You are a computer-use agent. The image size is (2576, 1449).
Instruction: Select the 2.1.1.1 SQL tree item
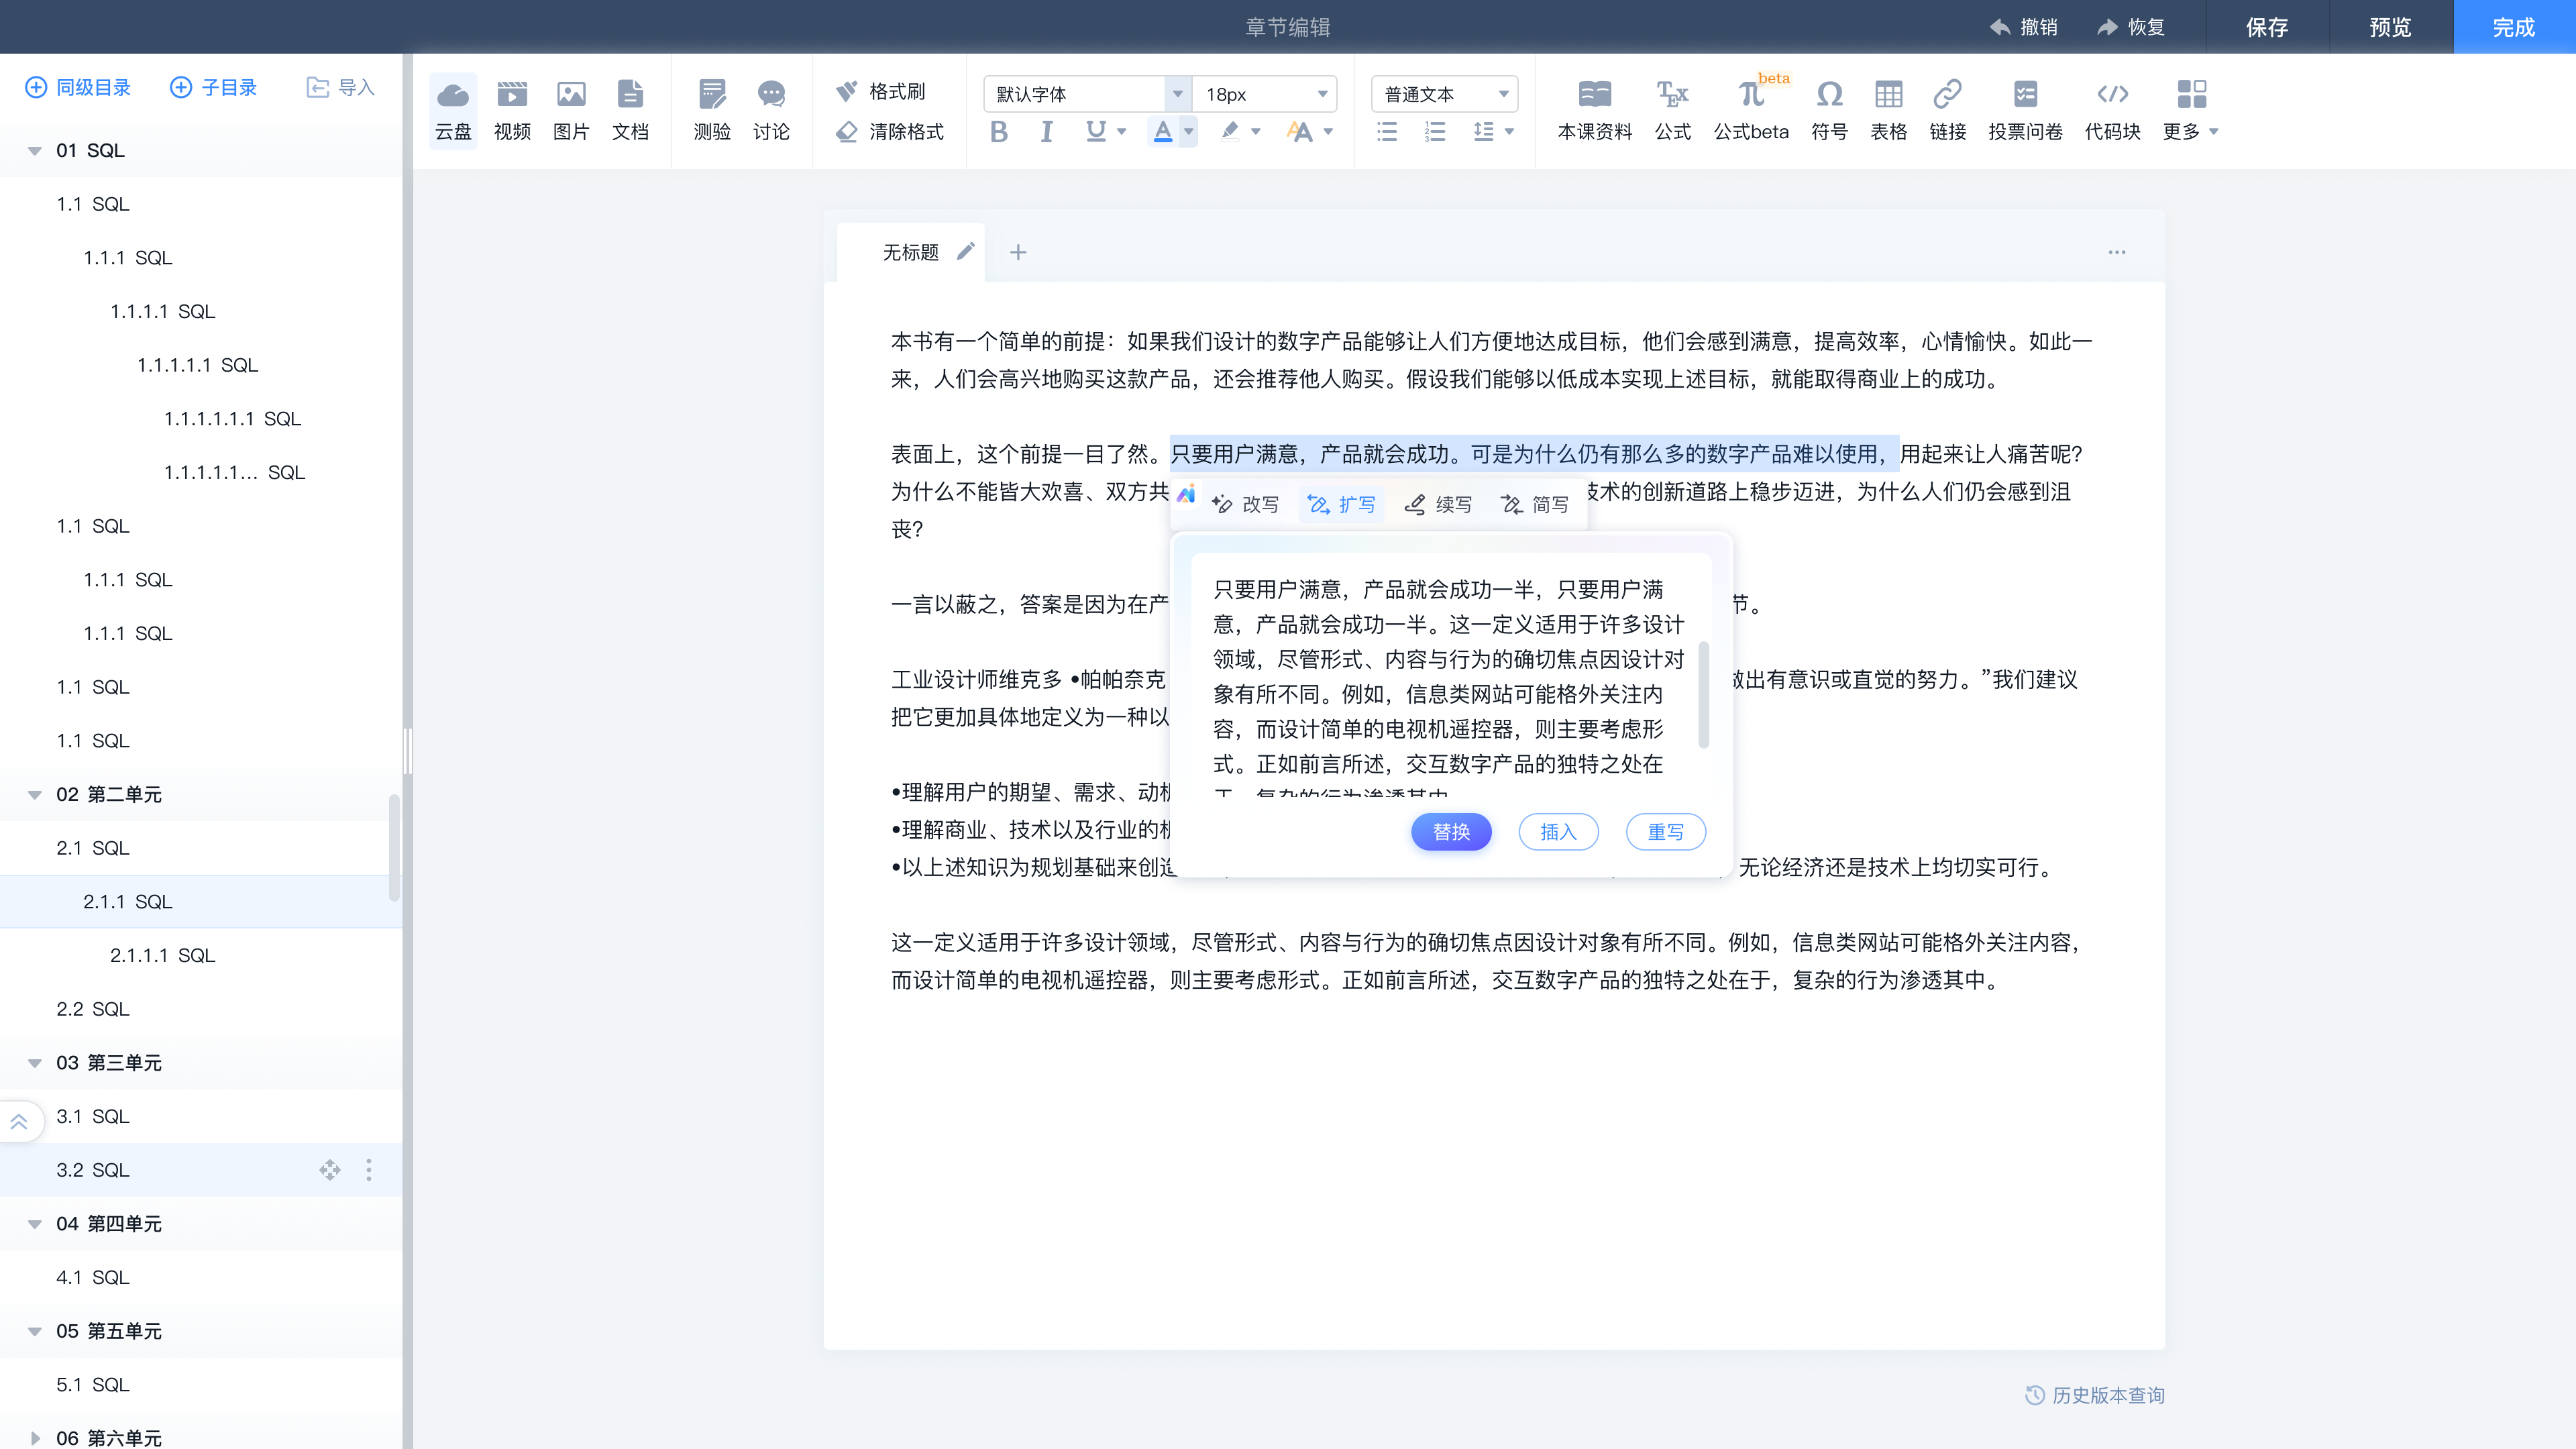pyautogui.click(x=162, y=955)
